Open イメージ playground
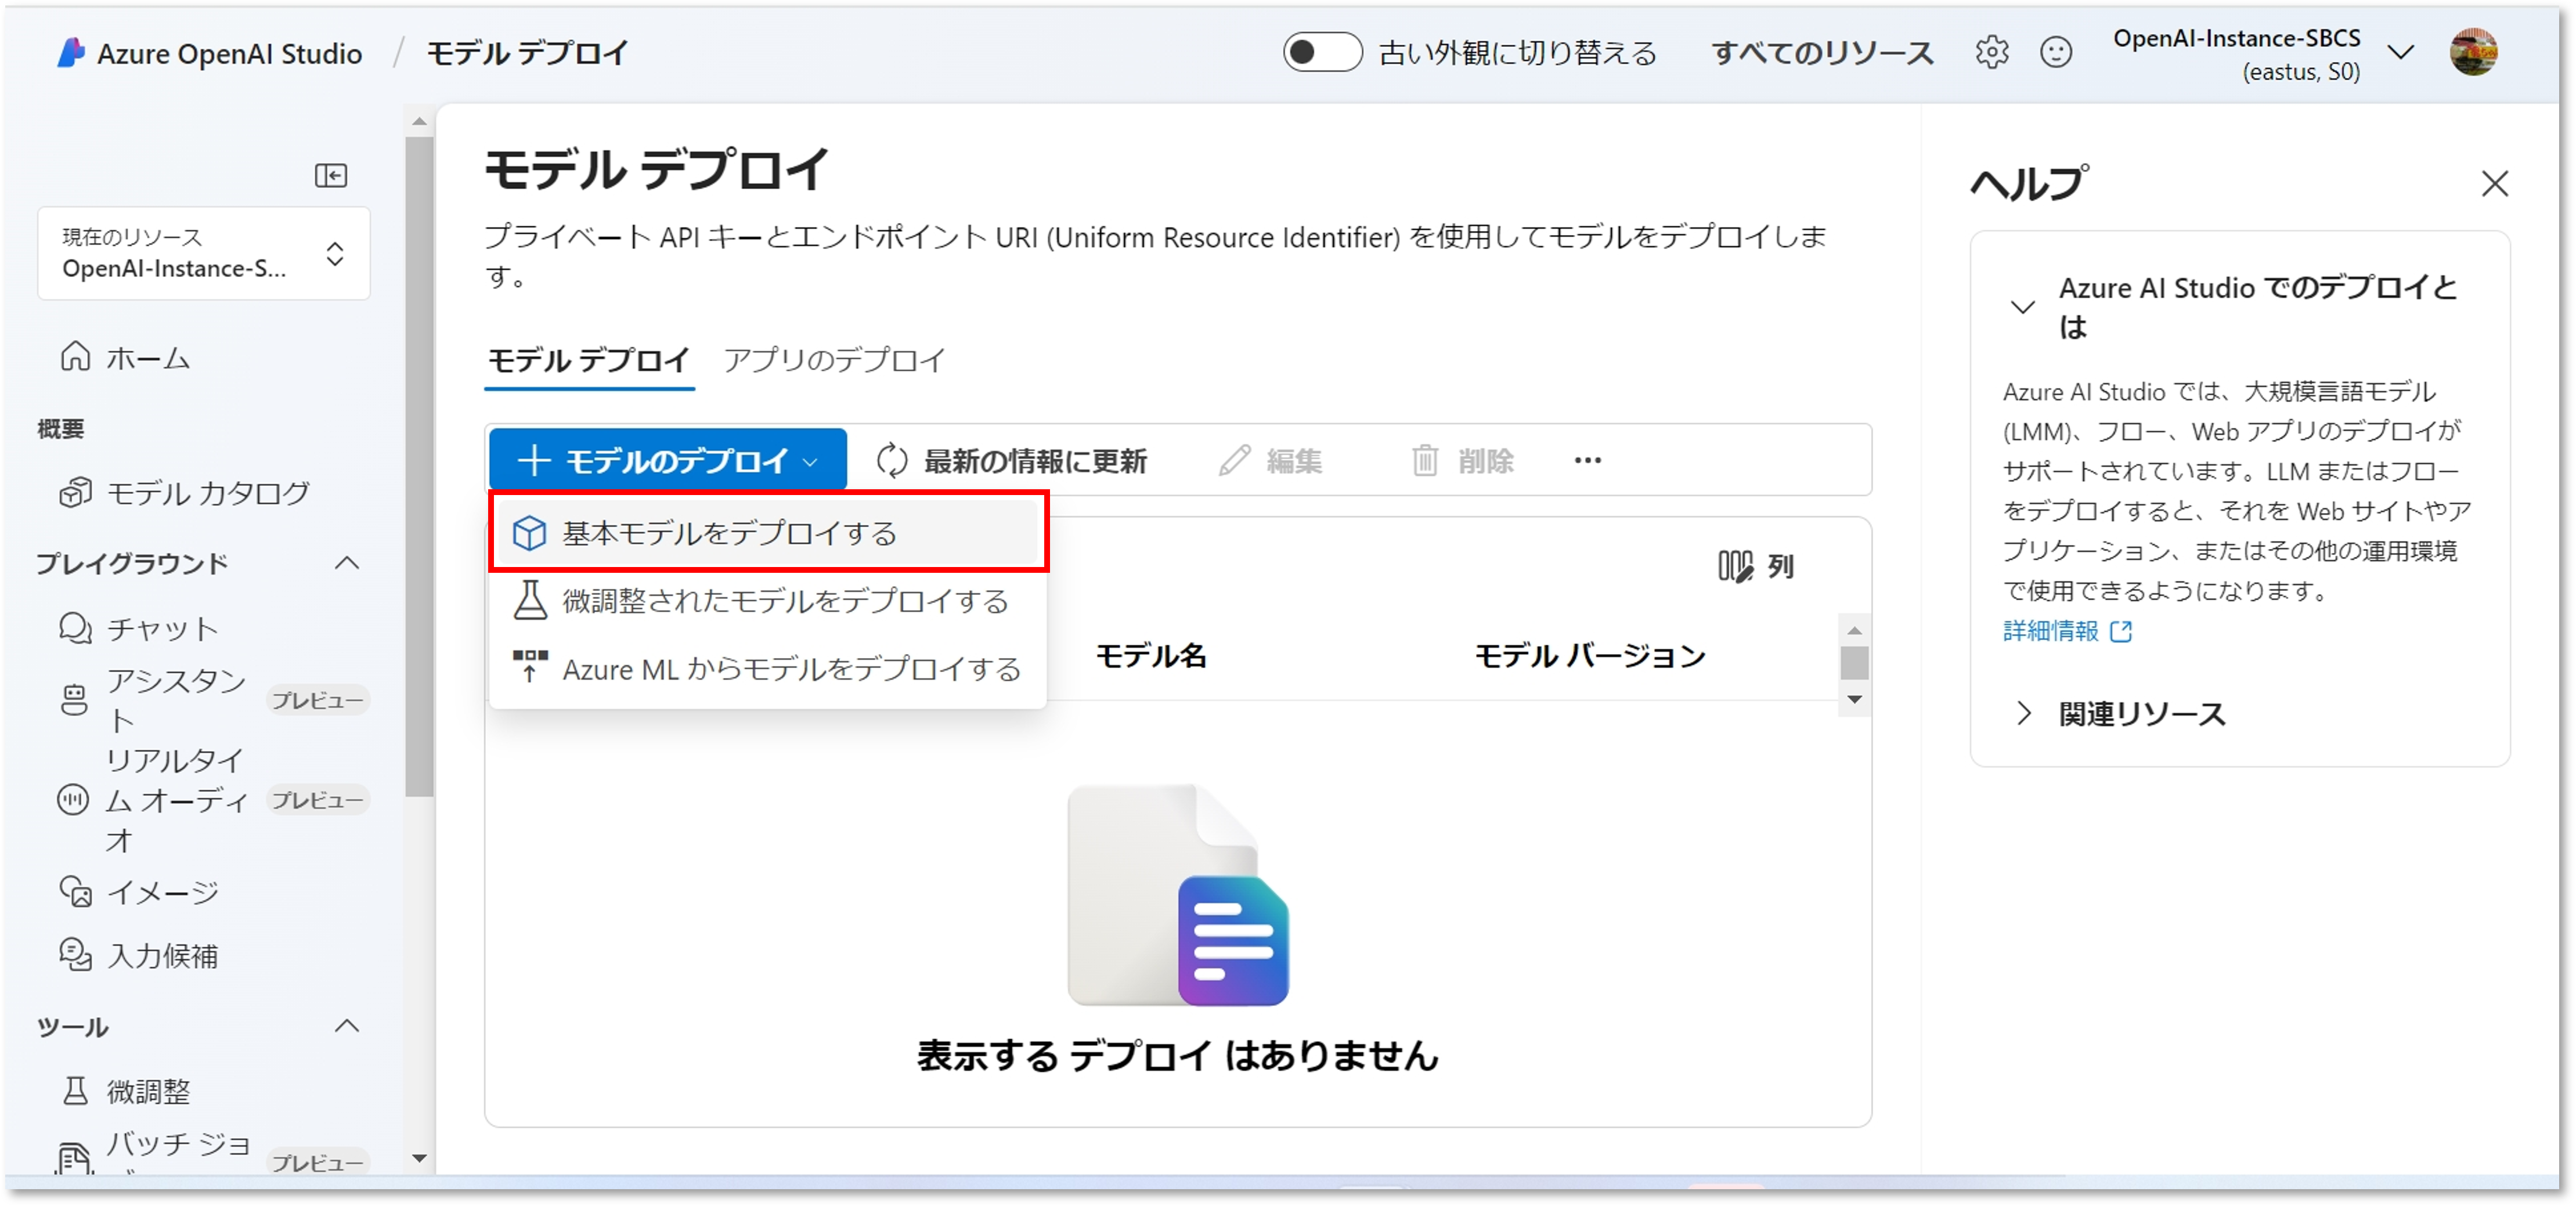 click(x=139, y=891)
